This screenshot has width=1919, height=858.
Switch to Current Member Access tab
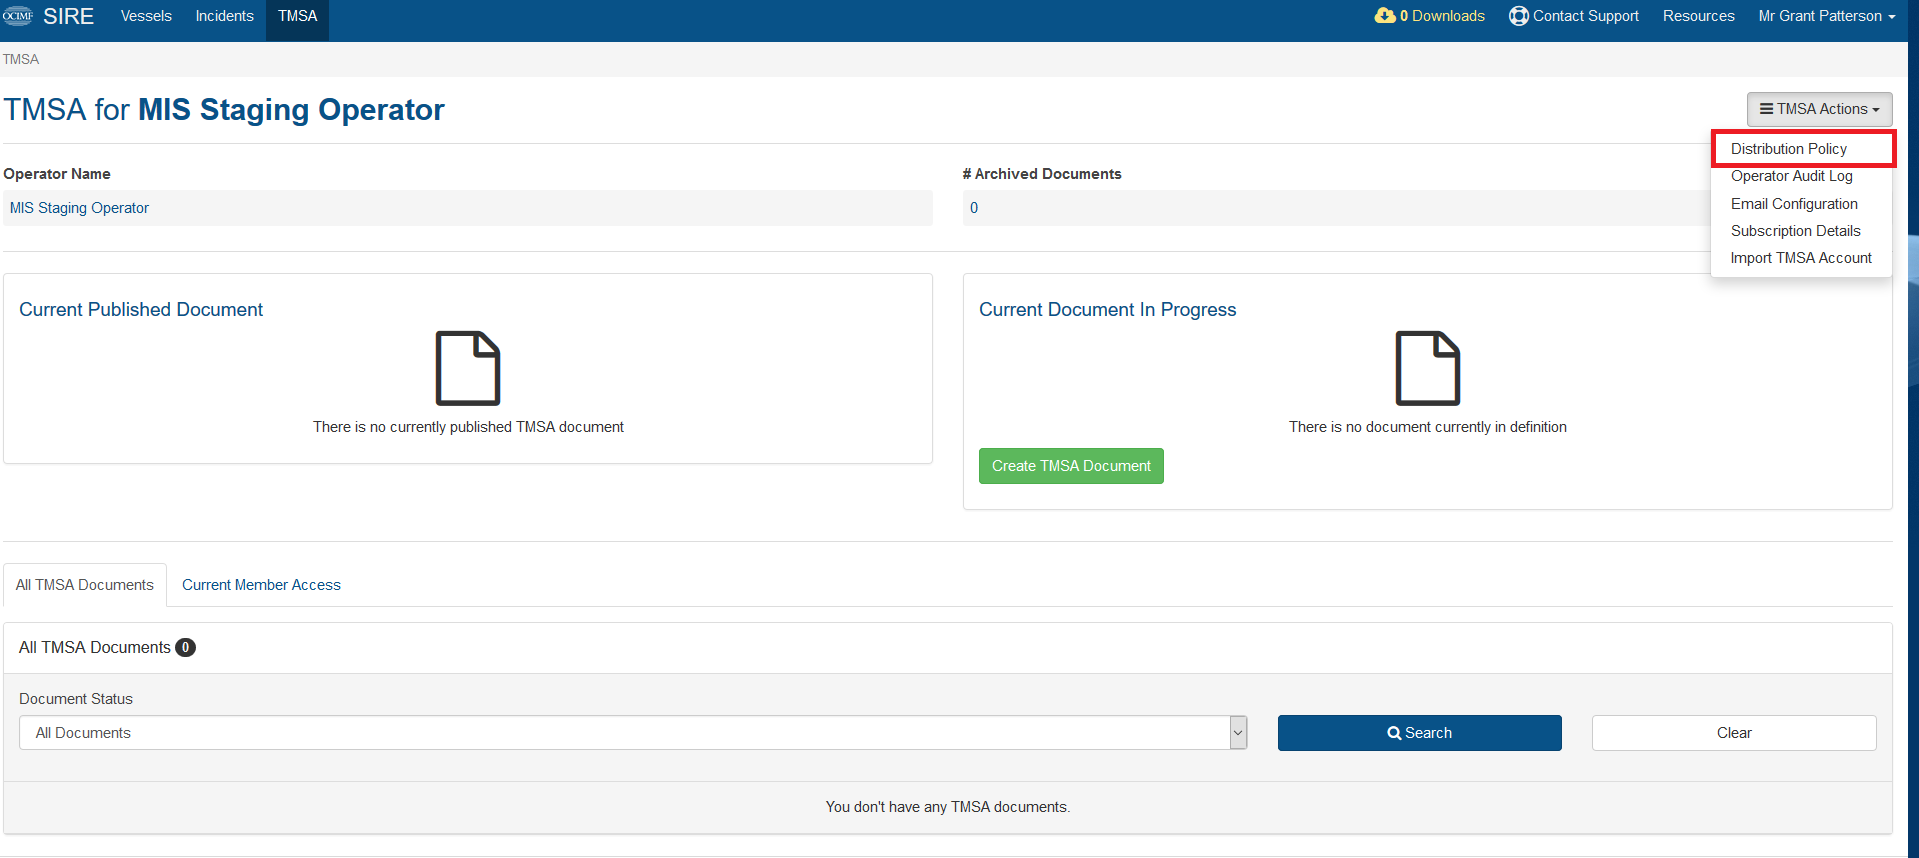point(261,585)
